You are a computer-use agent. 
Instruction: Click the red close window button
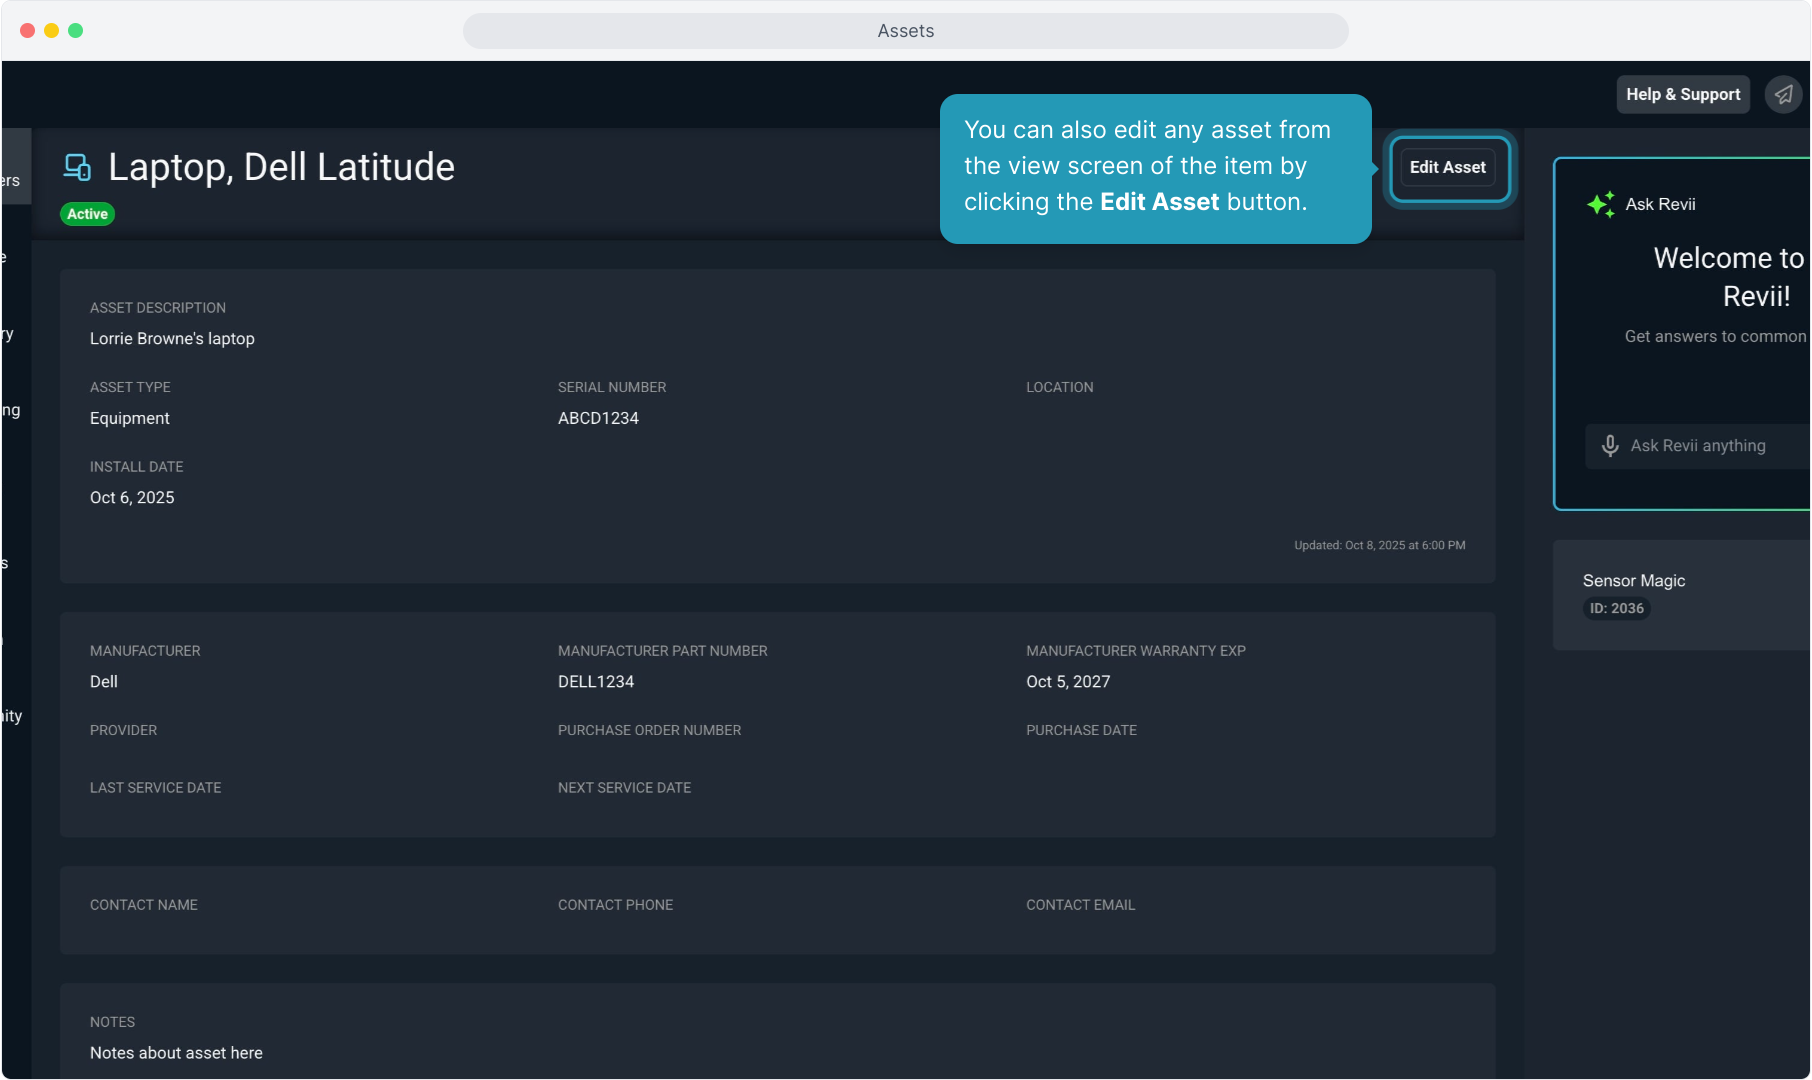tap(28, 31)
